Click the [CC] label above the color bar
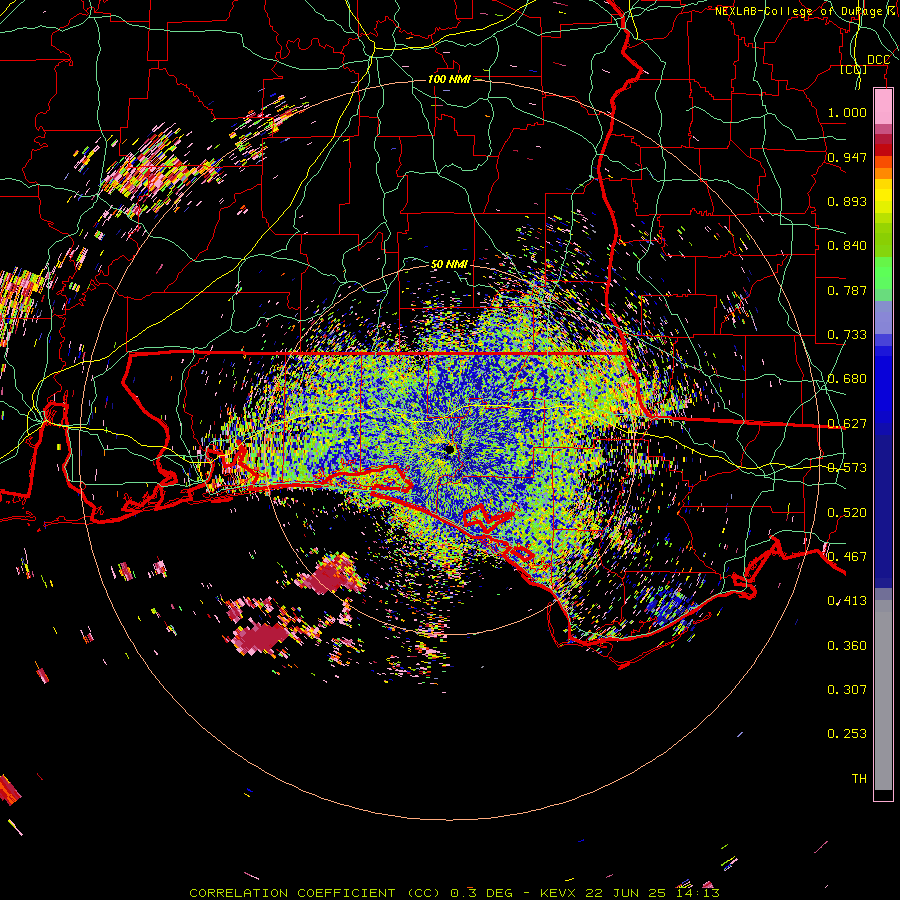 853,69
